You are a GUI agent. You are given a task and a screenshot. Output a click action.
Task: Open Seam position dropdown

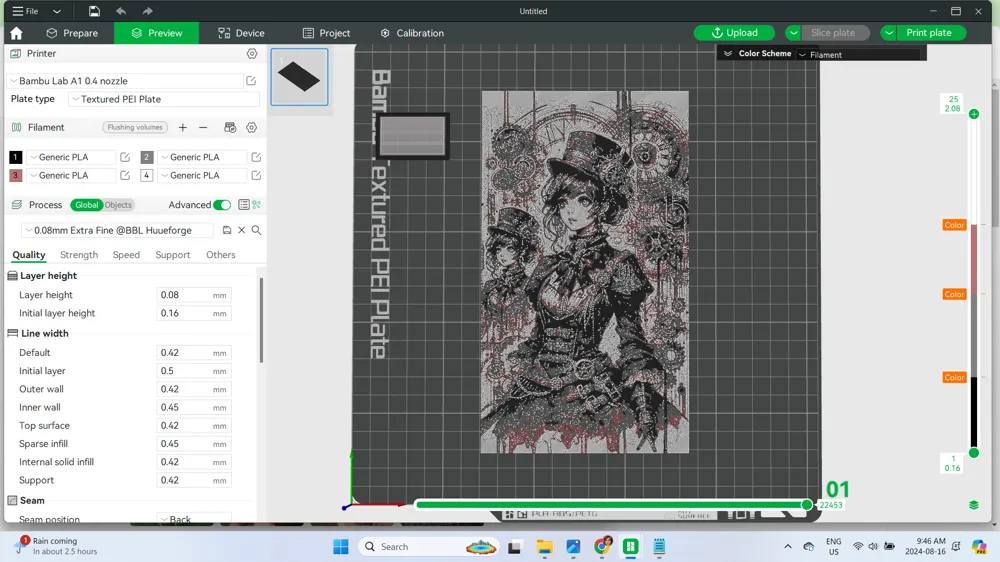click(x=195, y=519)
